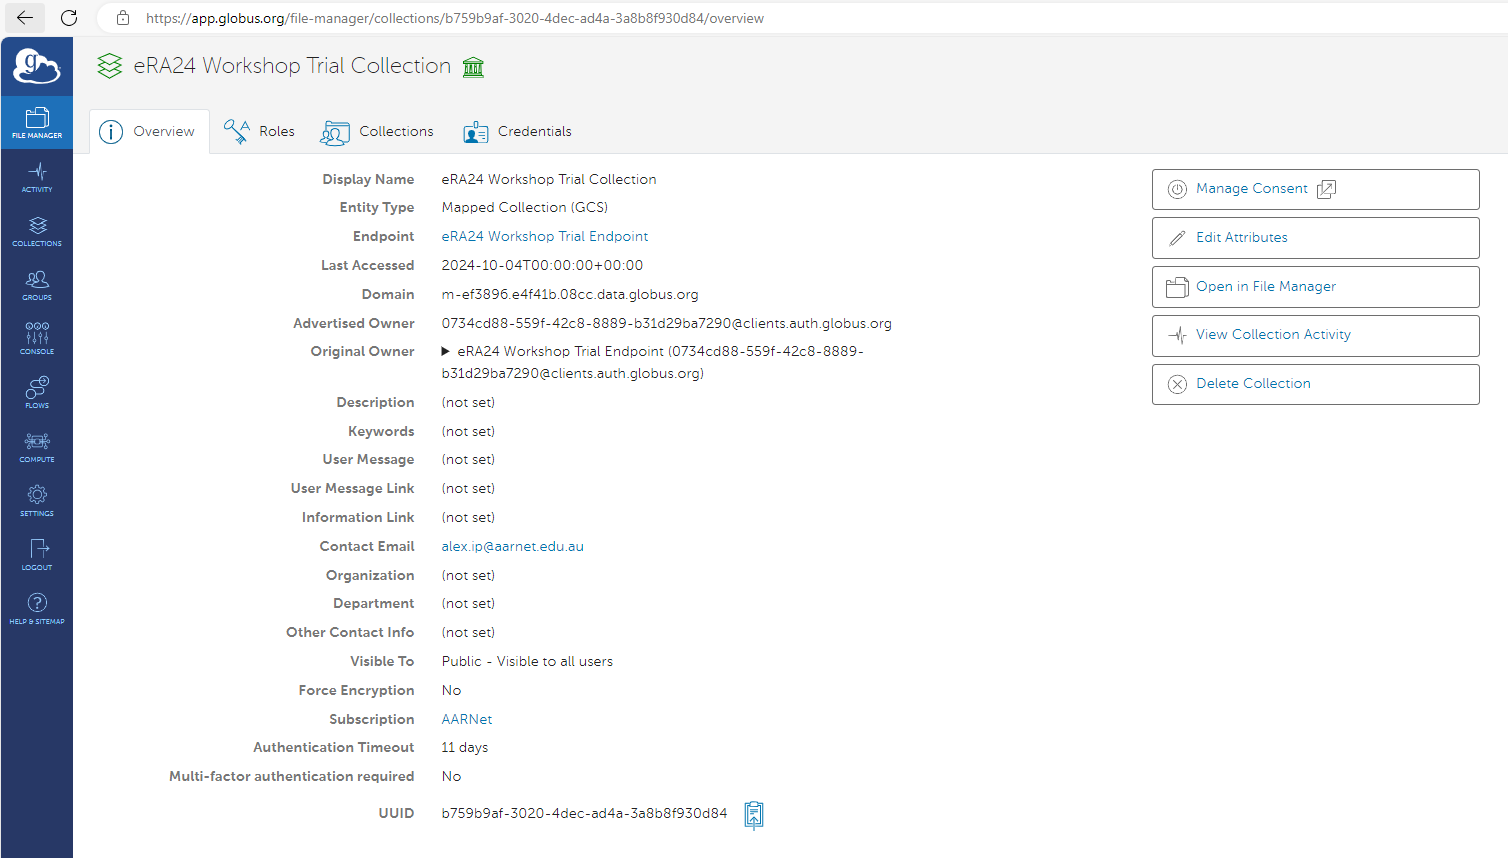
Task: Go to Collections in the sidebar
Action: click(x=37, y=231)
